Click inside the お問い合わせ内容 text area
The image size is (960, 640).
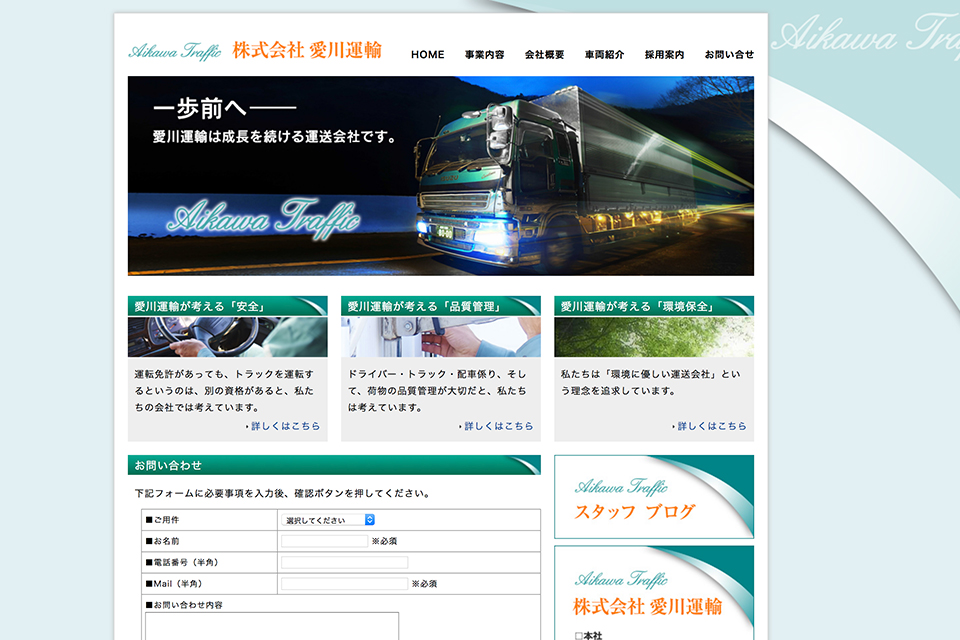coord(272,625)
